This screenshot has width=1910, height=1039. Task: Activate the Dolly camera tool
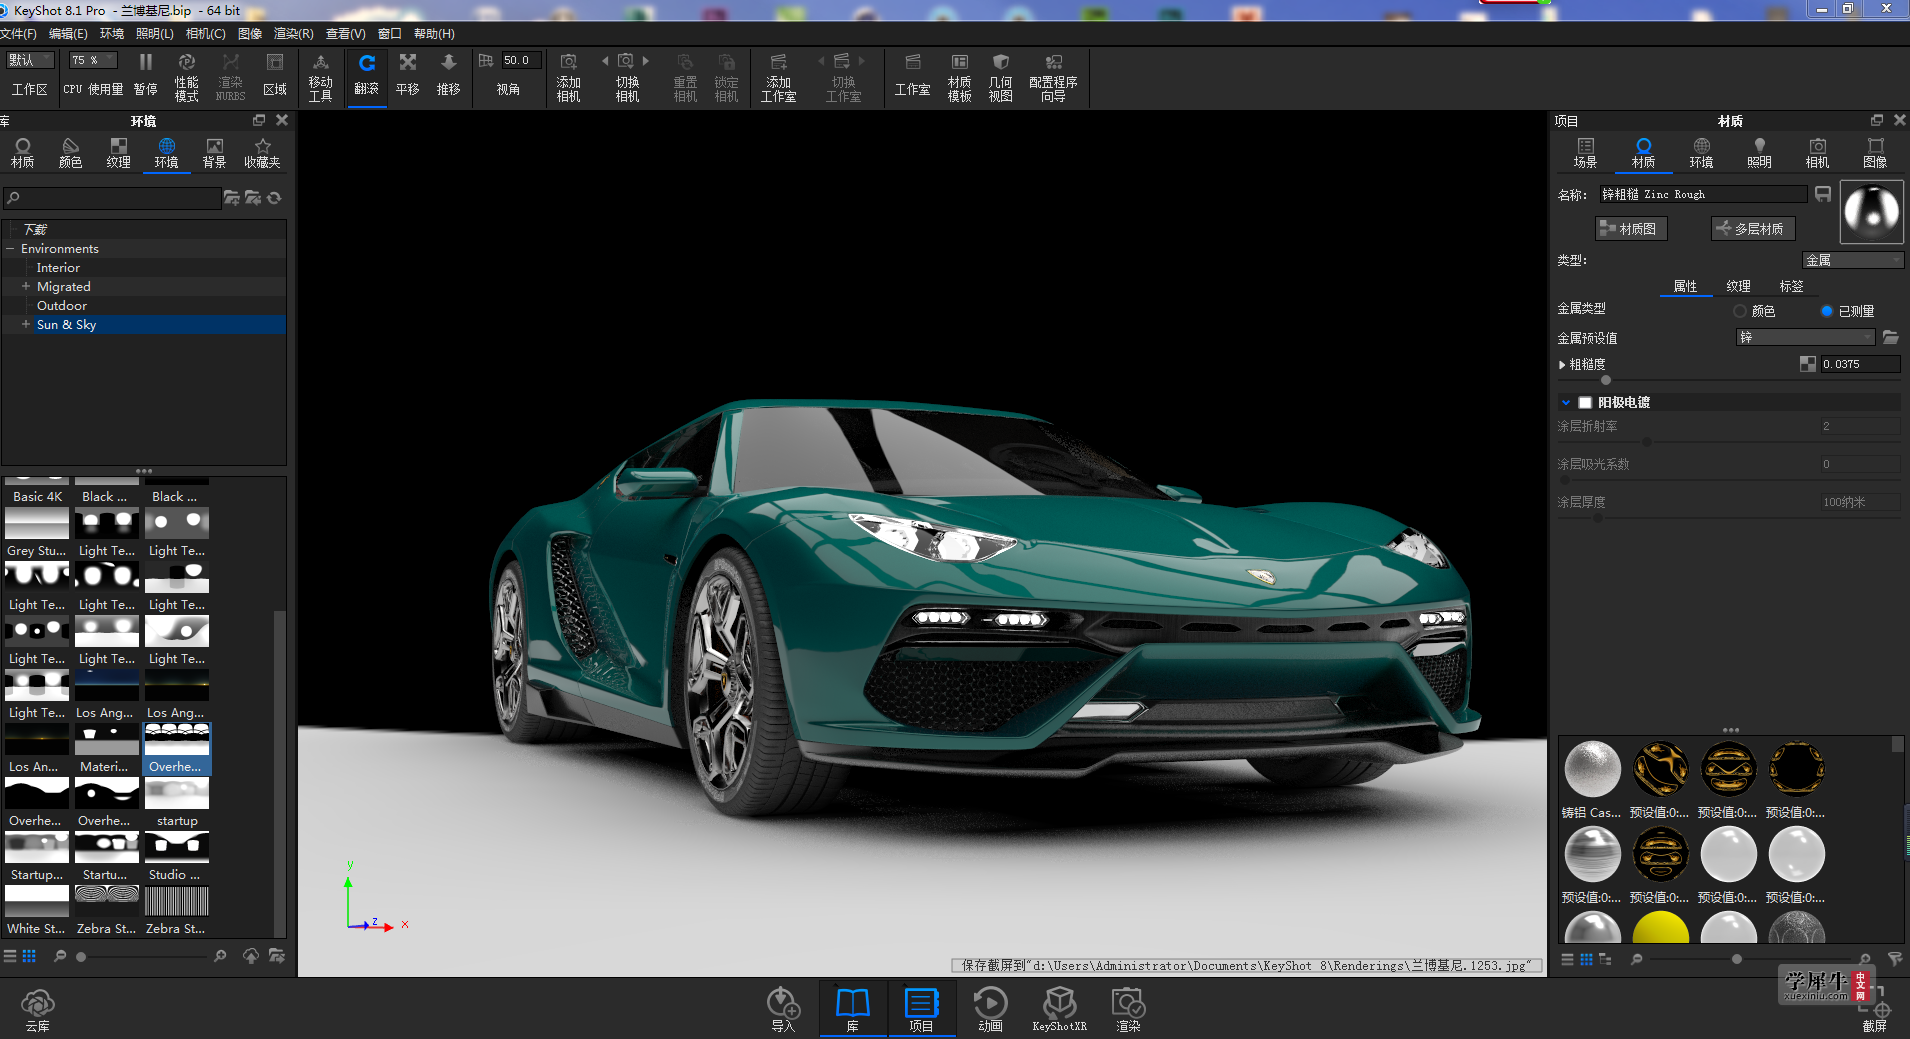(x=449, y=76)
